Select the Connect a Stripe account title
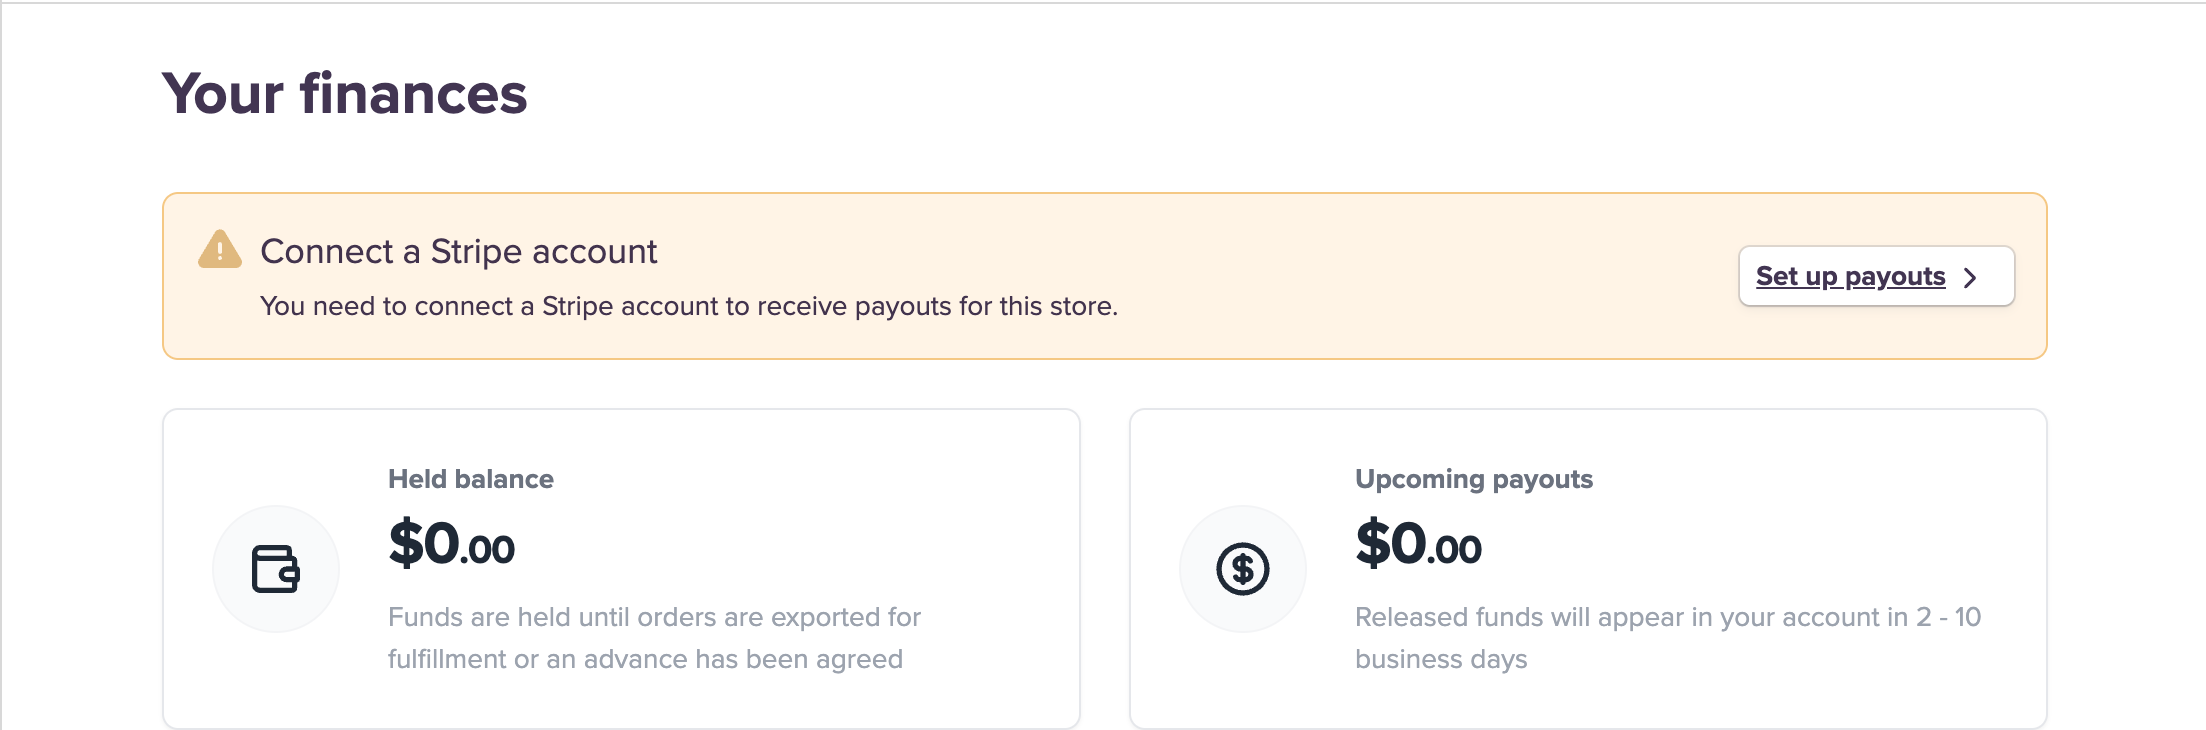2206x730 pixels. [x=458, y=251]
